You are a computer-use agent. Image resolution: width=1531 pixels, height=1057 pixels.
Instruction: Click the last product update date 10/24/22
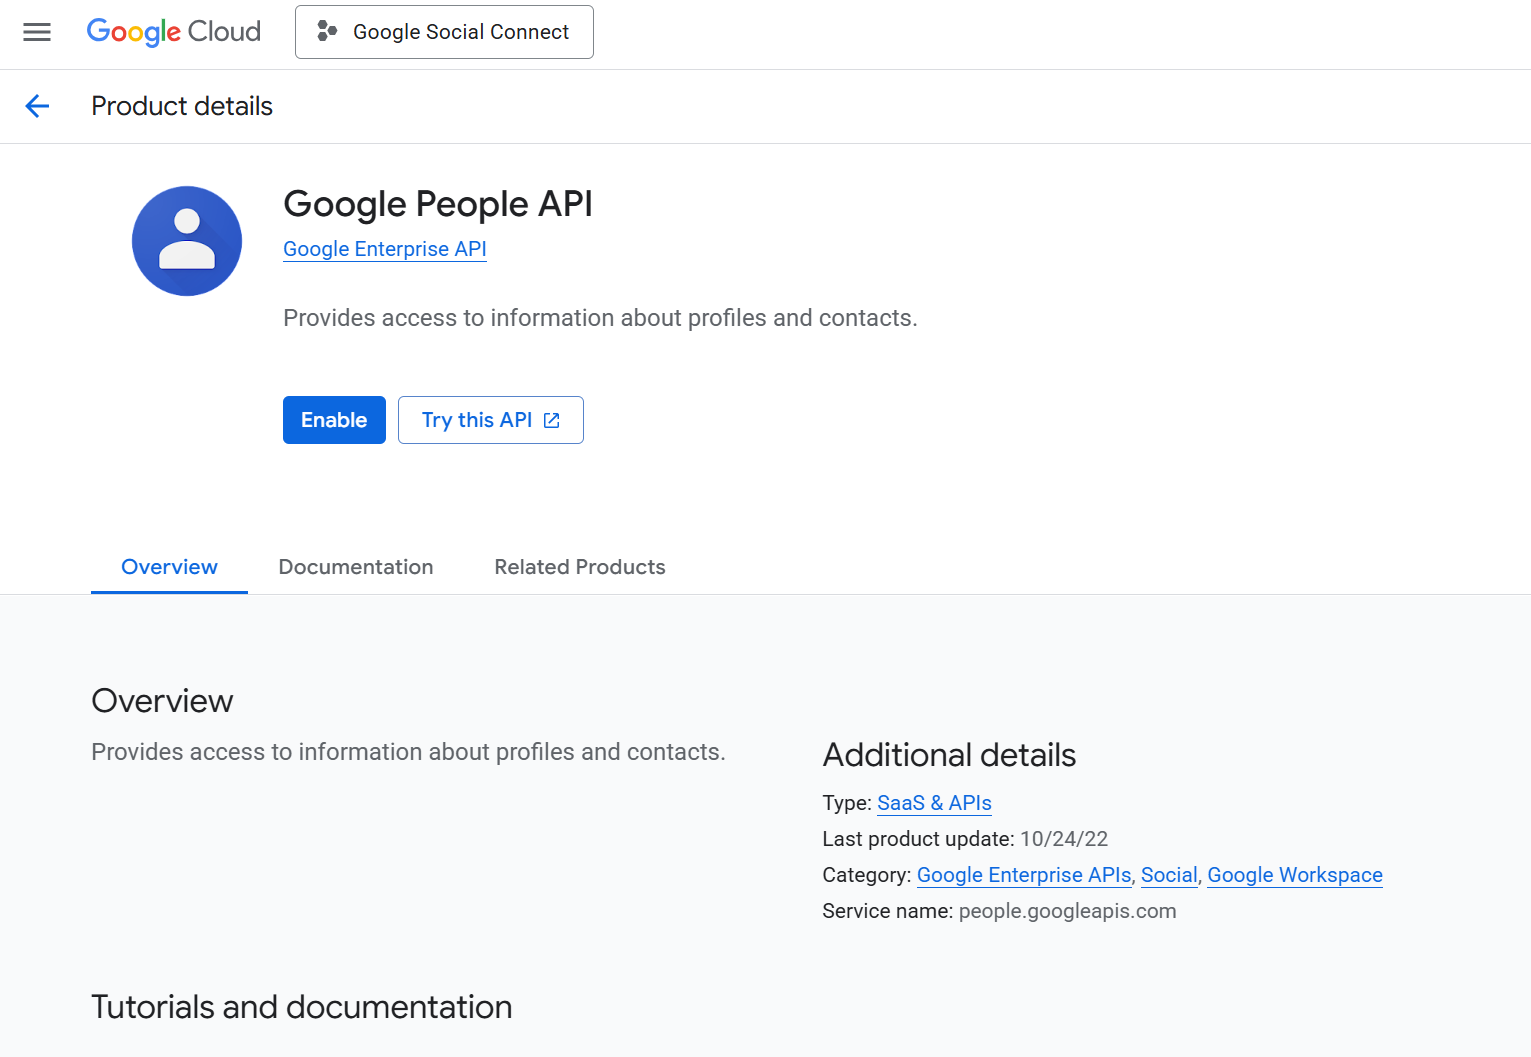(1064, 839)
